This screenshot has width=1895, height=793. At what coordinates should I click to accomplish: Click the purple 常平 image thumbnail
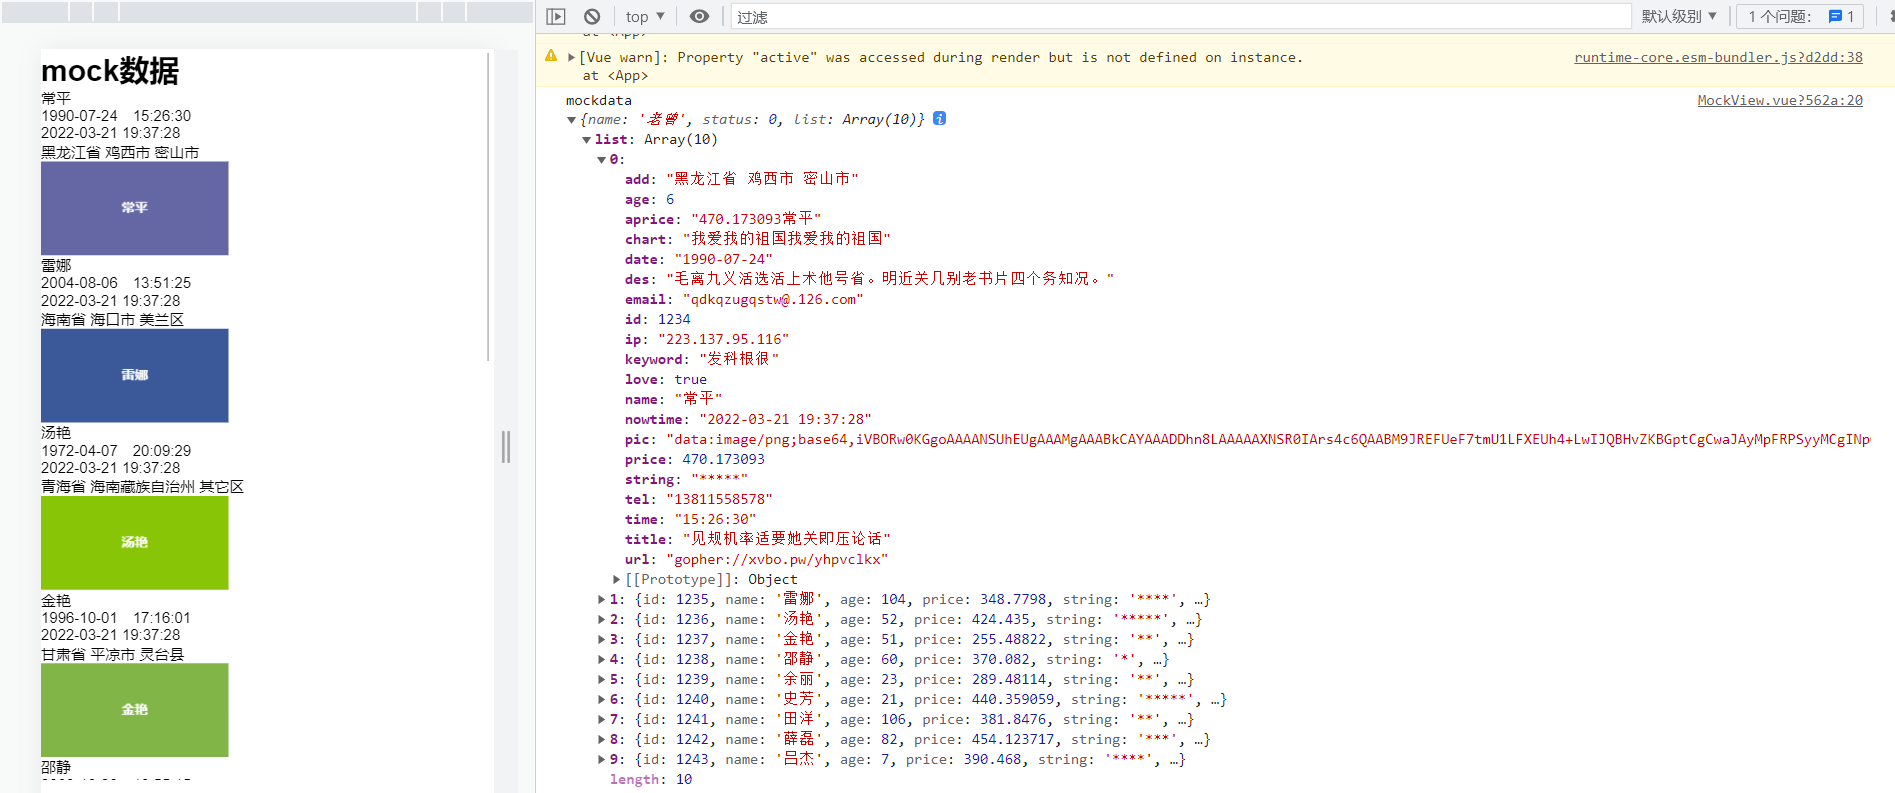[x=134, y=208]
